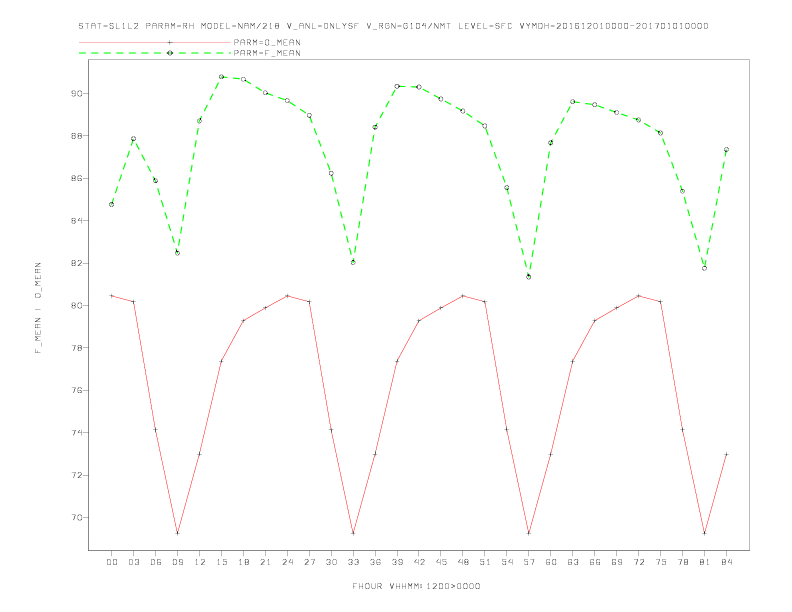
Task: Click the green F_MEAN marker at hour 63
Action: 573,101
